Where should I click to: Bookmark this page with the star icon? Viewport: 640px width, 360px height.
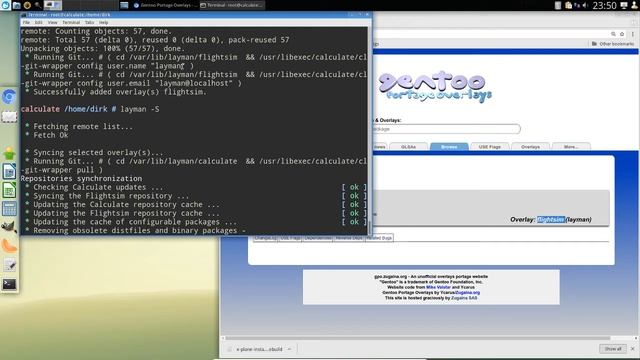[622, 34]
